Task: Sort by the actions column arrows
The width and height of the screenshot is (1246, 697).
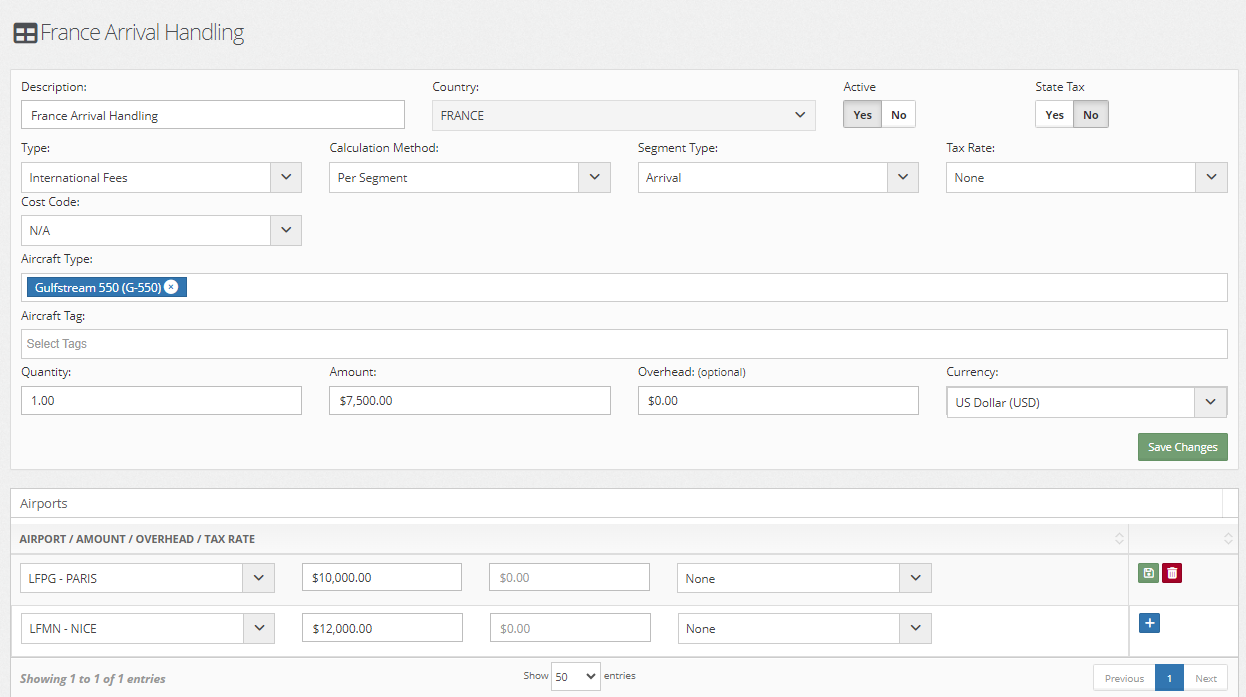Action: click(1228, 539)
